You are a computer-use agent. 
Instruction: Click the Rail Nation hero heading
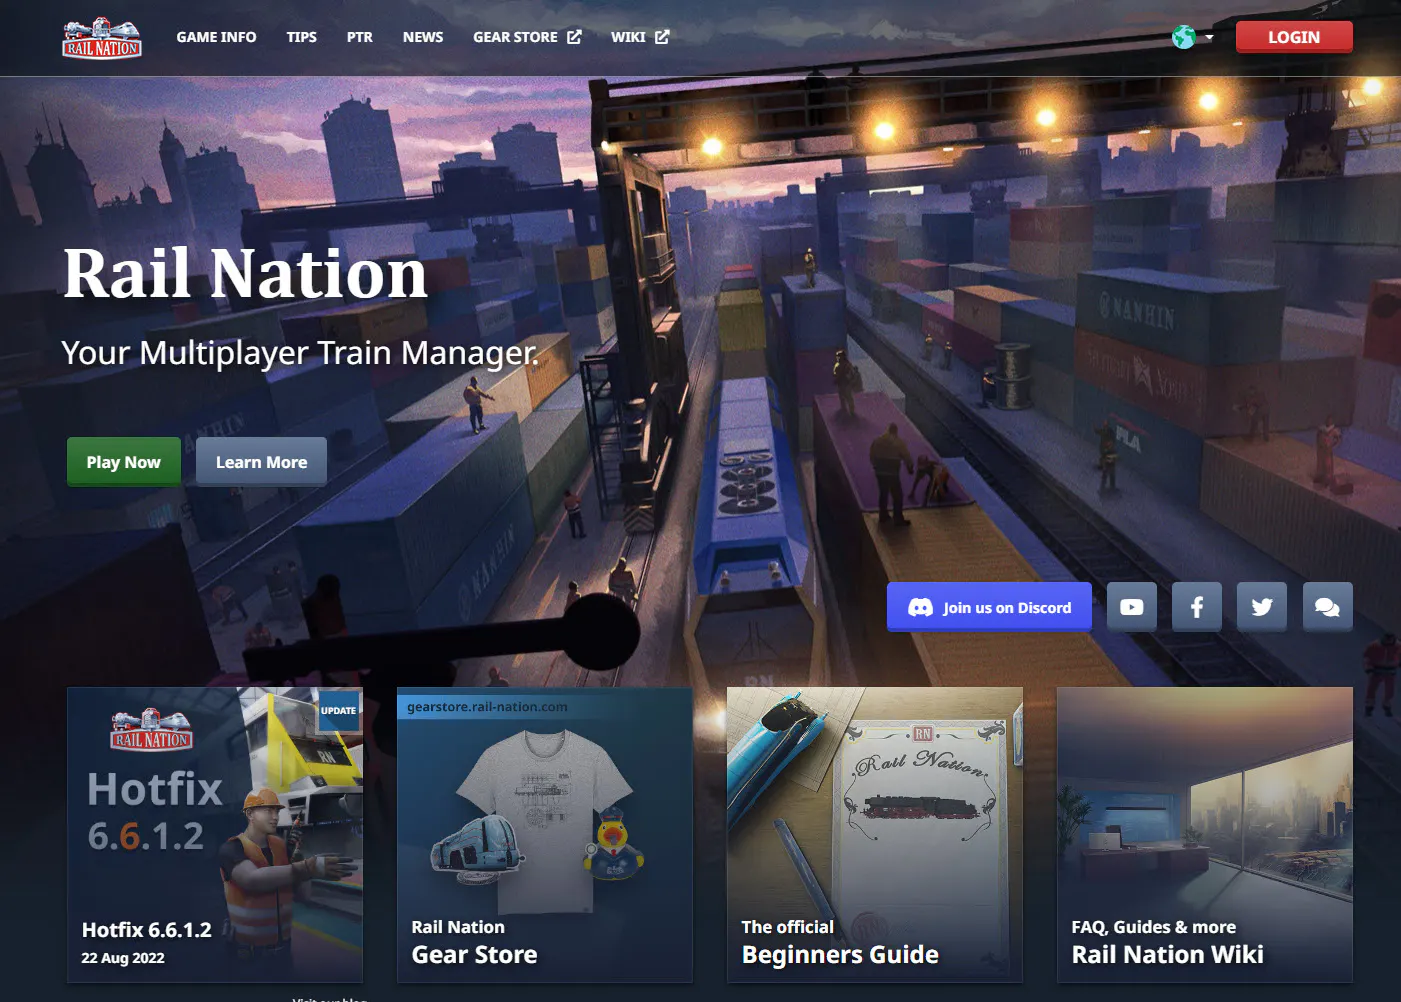(245, 273)
